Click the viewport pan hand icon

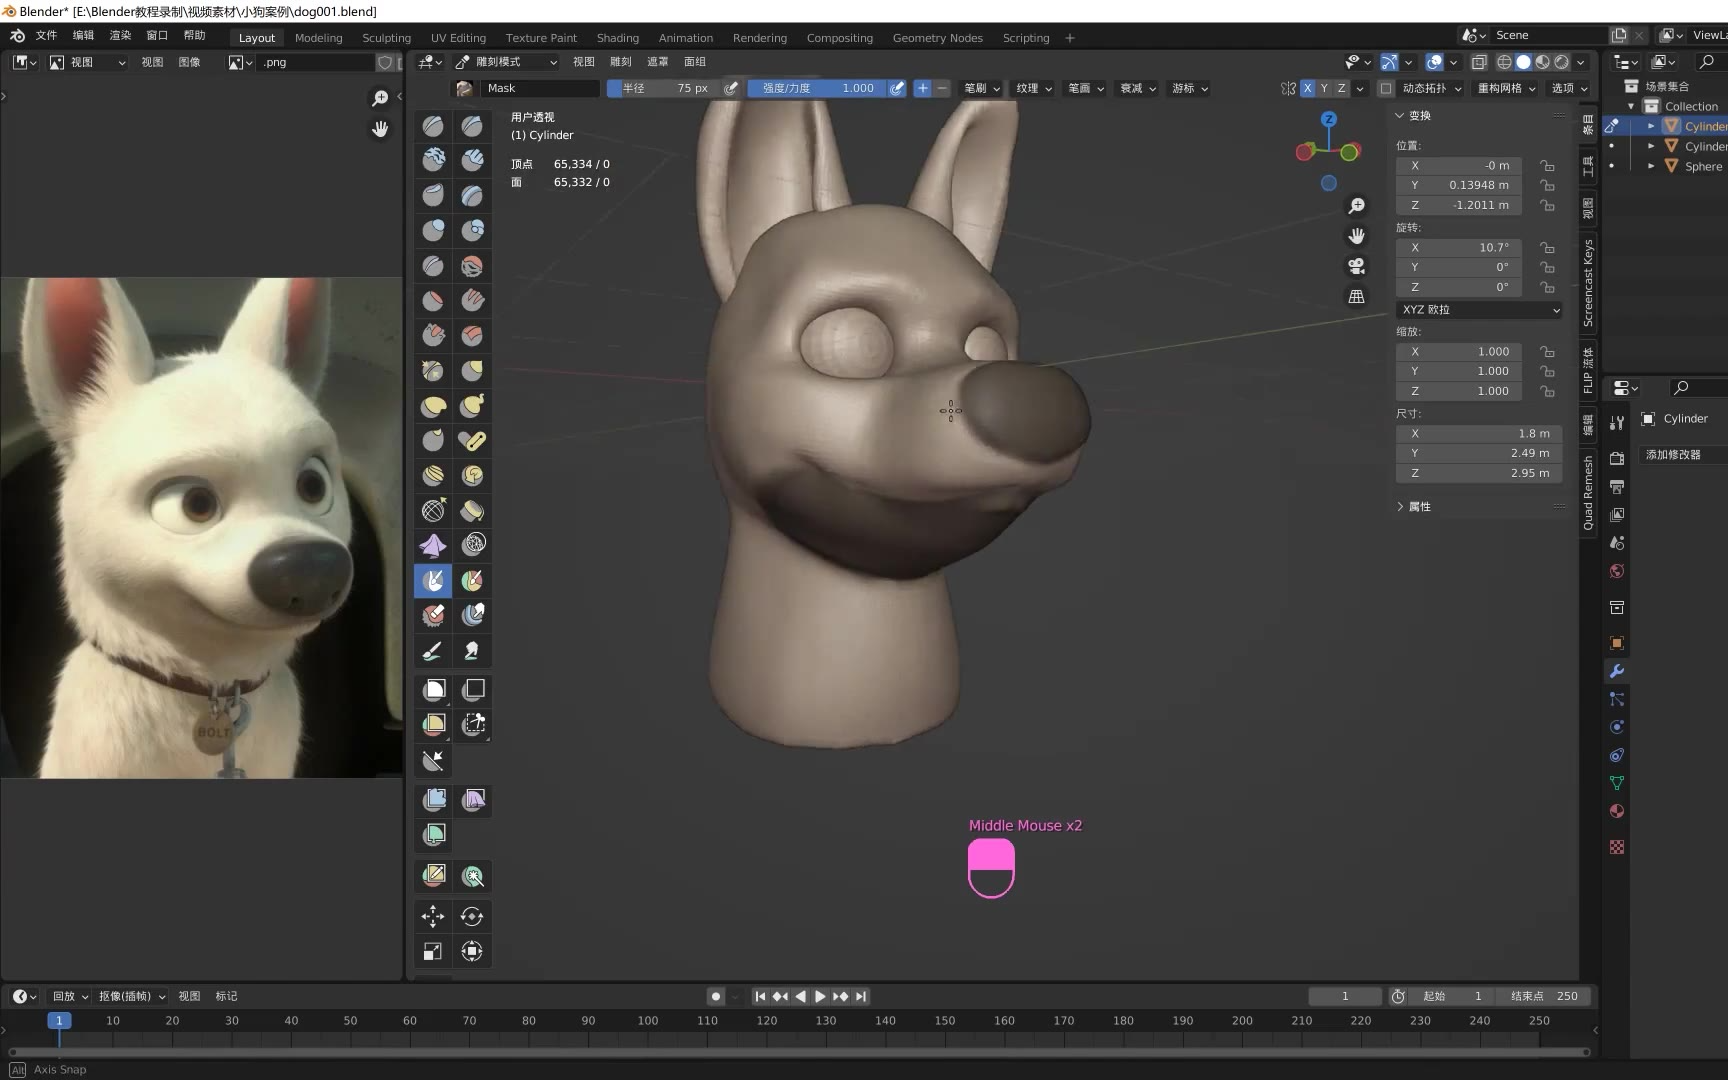(1357, 236)
